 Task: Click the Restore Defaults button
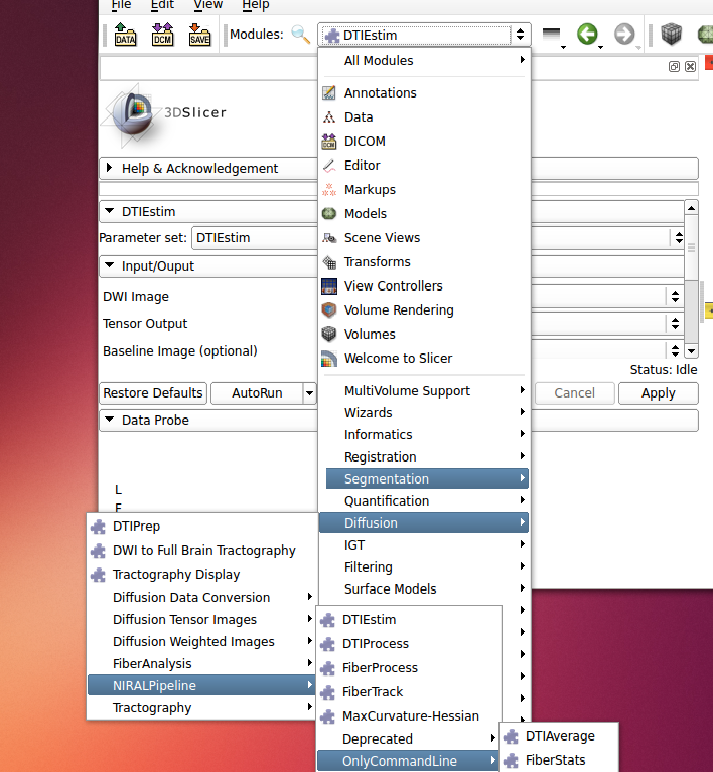point(154,393)
